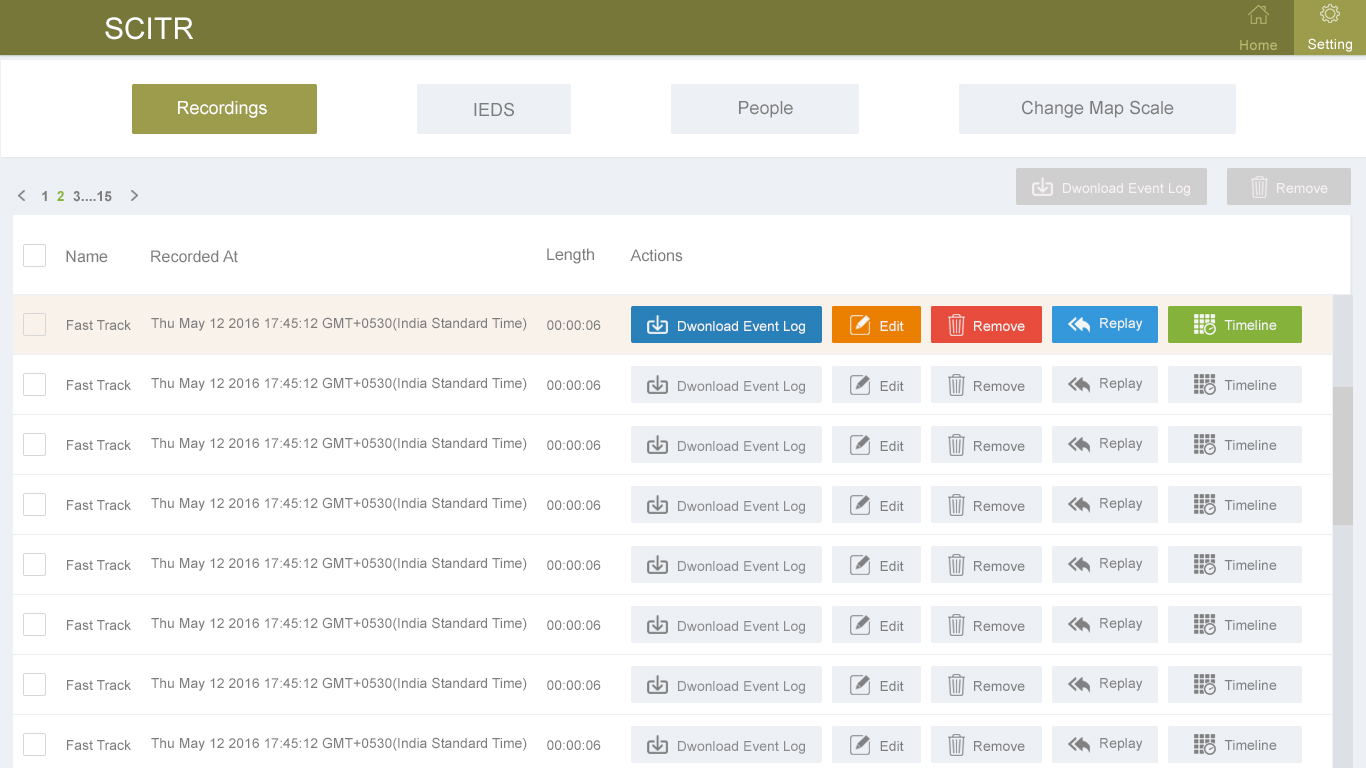Click the orange Edit button

pyautogui.click(x=876, y=325)
